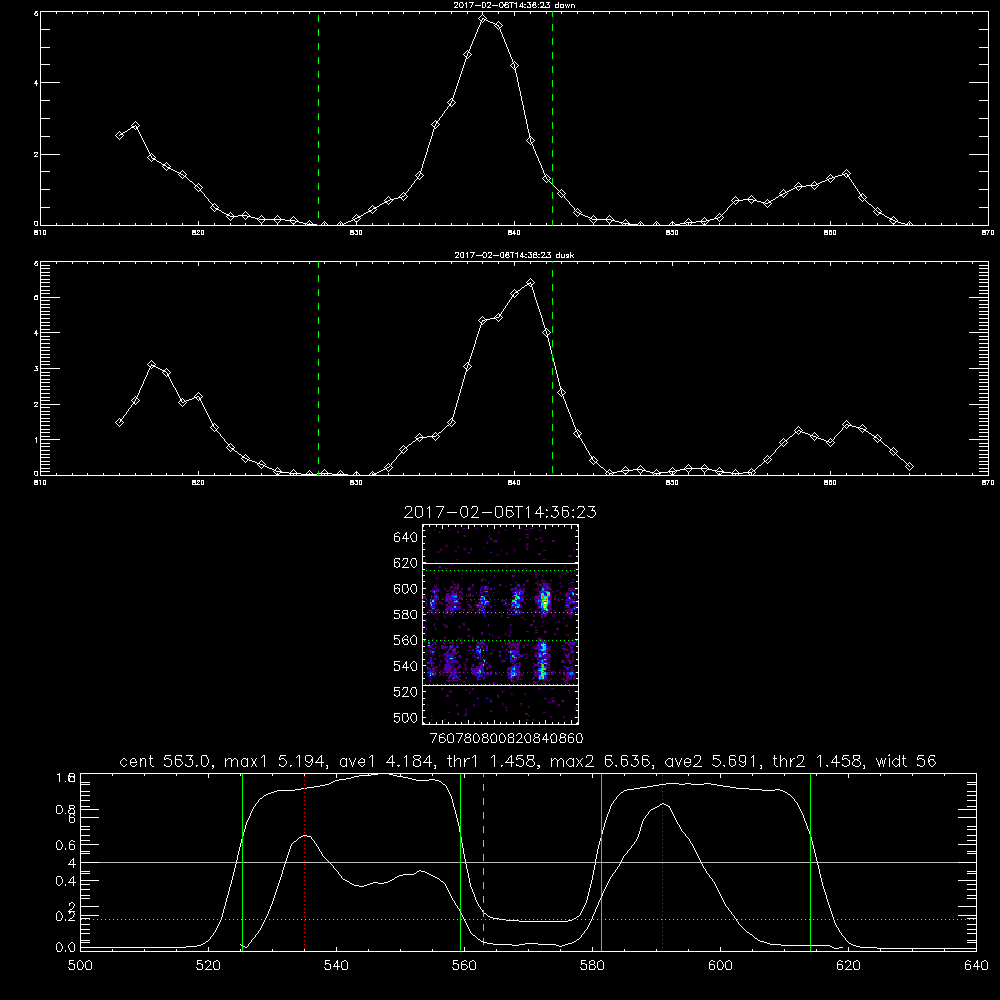
Task: Click the '560' label on the image y-axis
Action: click(x=406, y=640)
